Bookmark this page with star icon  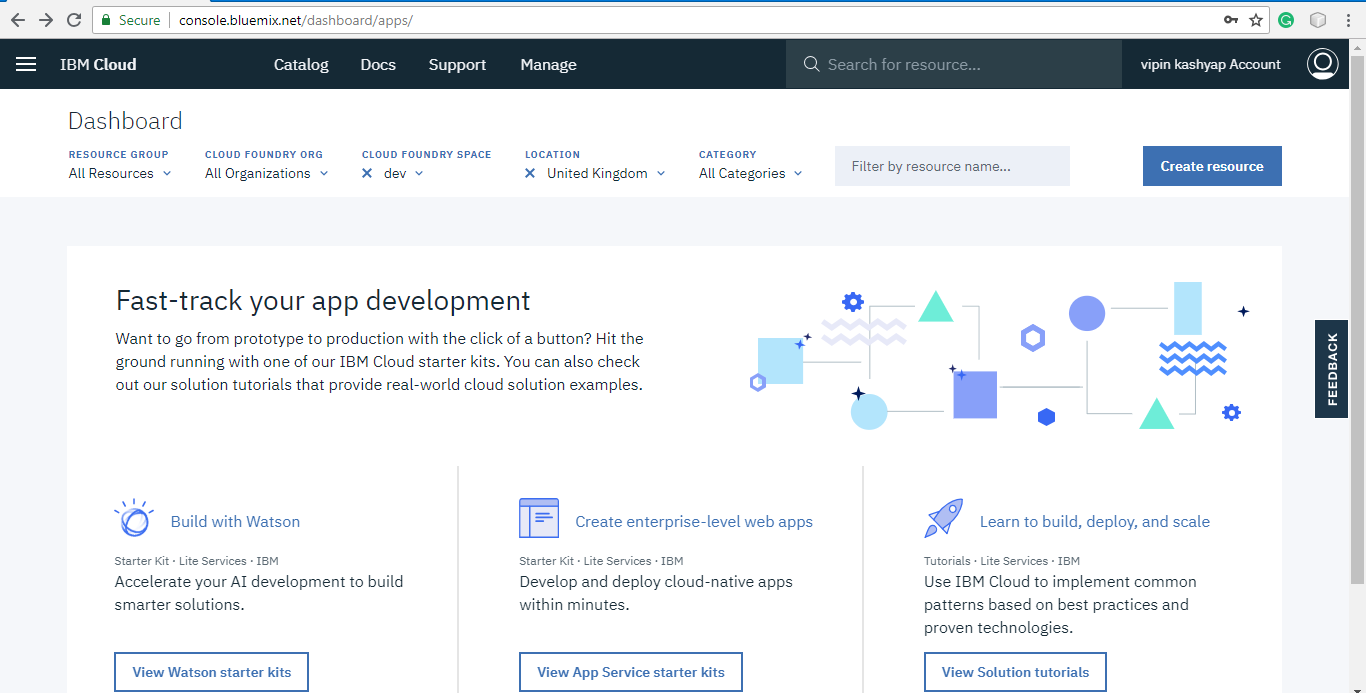pos(1256,20)
